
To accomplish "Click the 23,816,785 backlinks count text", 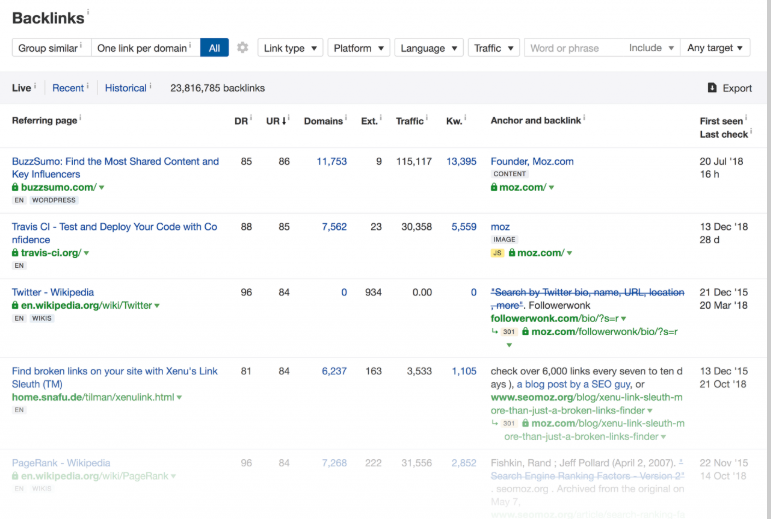I will point(218,88).
